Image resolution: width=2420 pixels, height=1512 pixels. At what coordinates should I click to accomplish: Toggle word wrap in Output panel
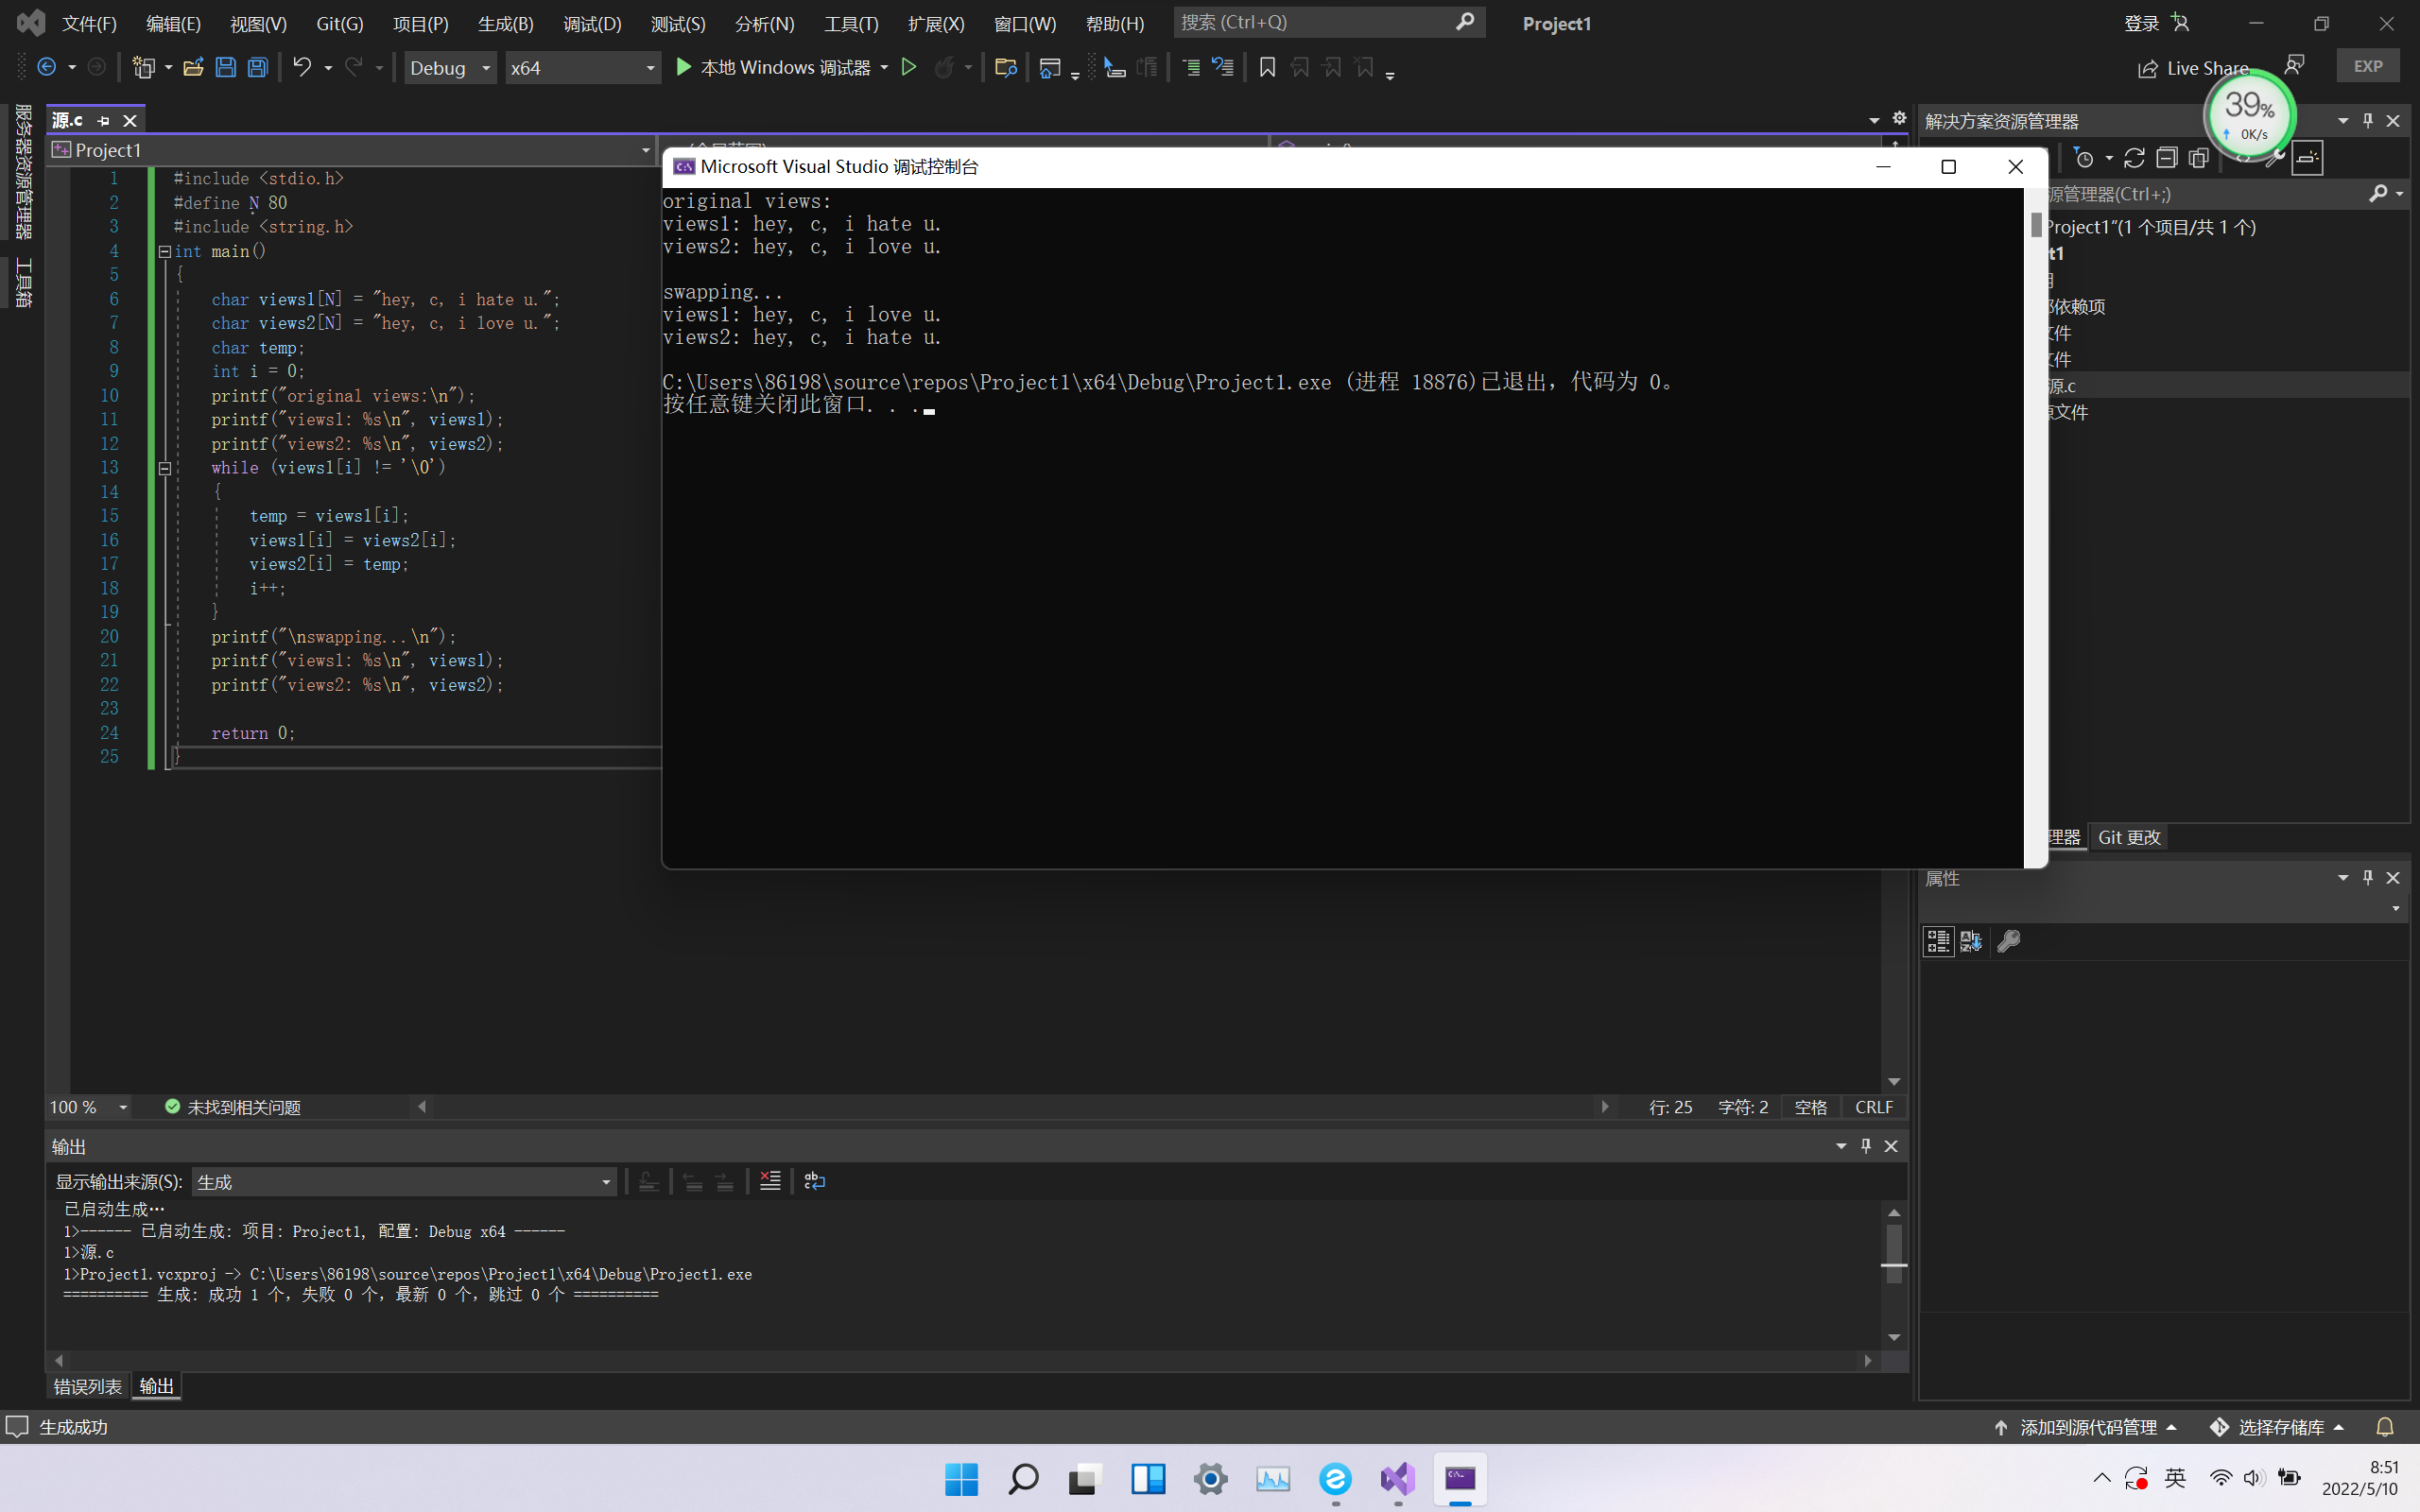pyautogui.click(x=814, y=1181)
